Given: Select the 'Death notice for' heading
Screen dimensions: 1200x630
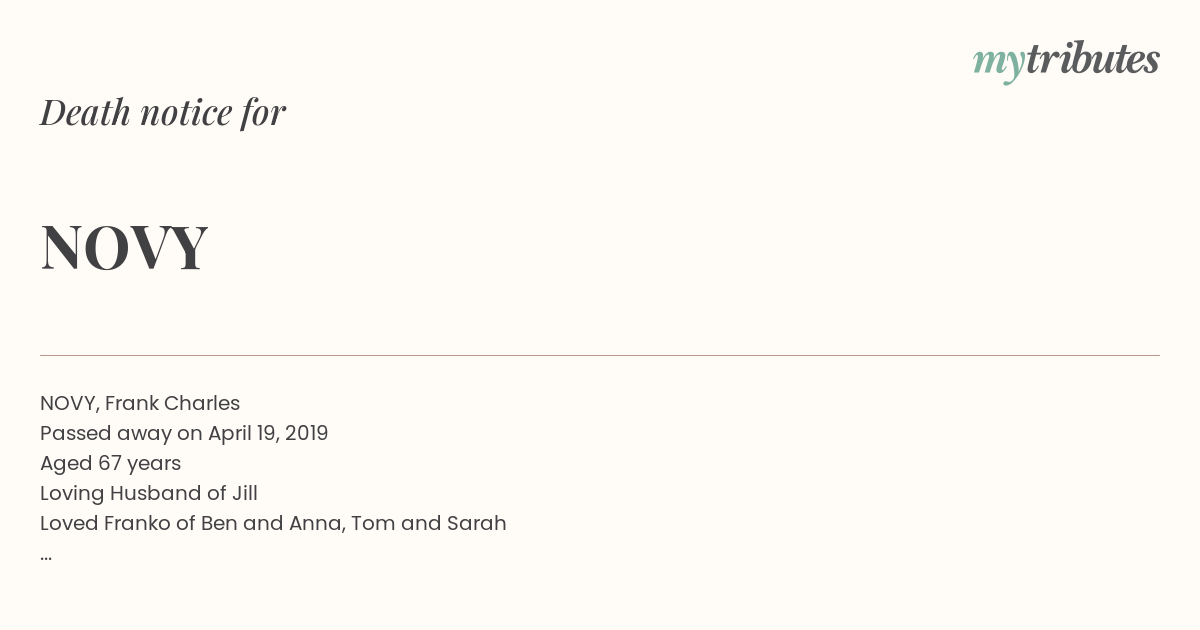Looking at the screenshot, I should tap(163, 112).
